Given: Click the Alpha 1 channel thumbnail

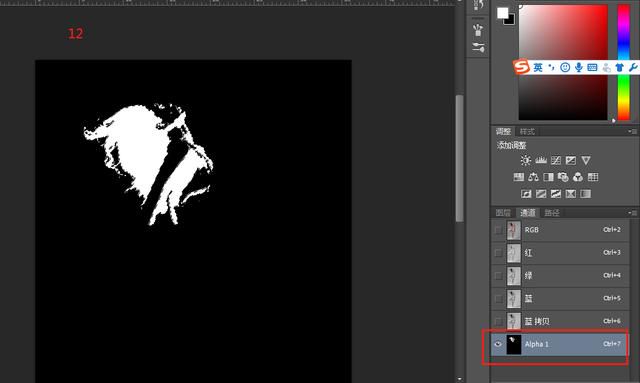Looking at the screenshot, I should point(514,344).
